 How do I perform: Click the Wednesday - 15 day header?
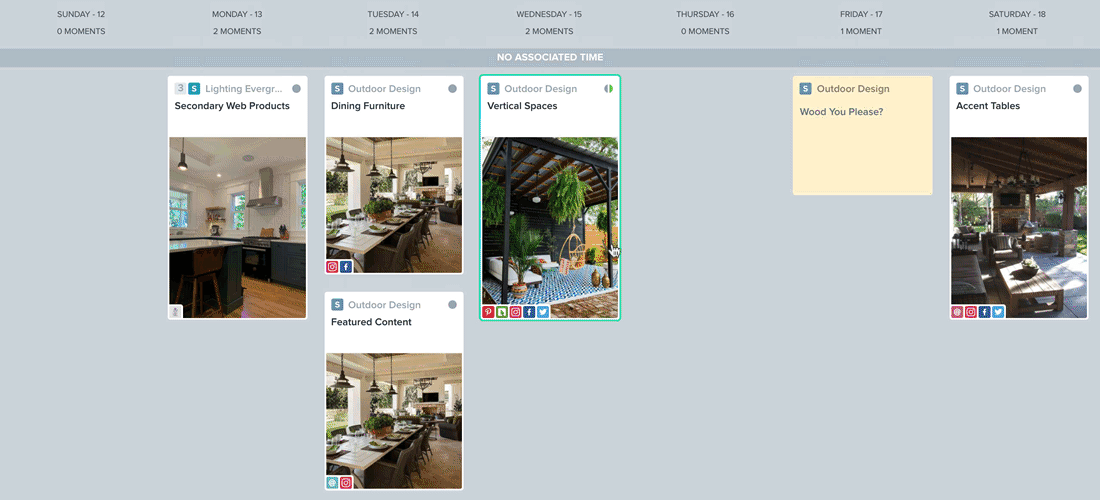coord(549,14)
